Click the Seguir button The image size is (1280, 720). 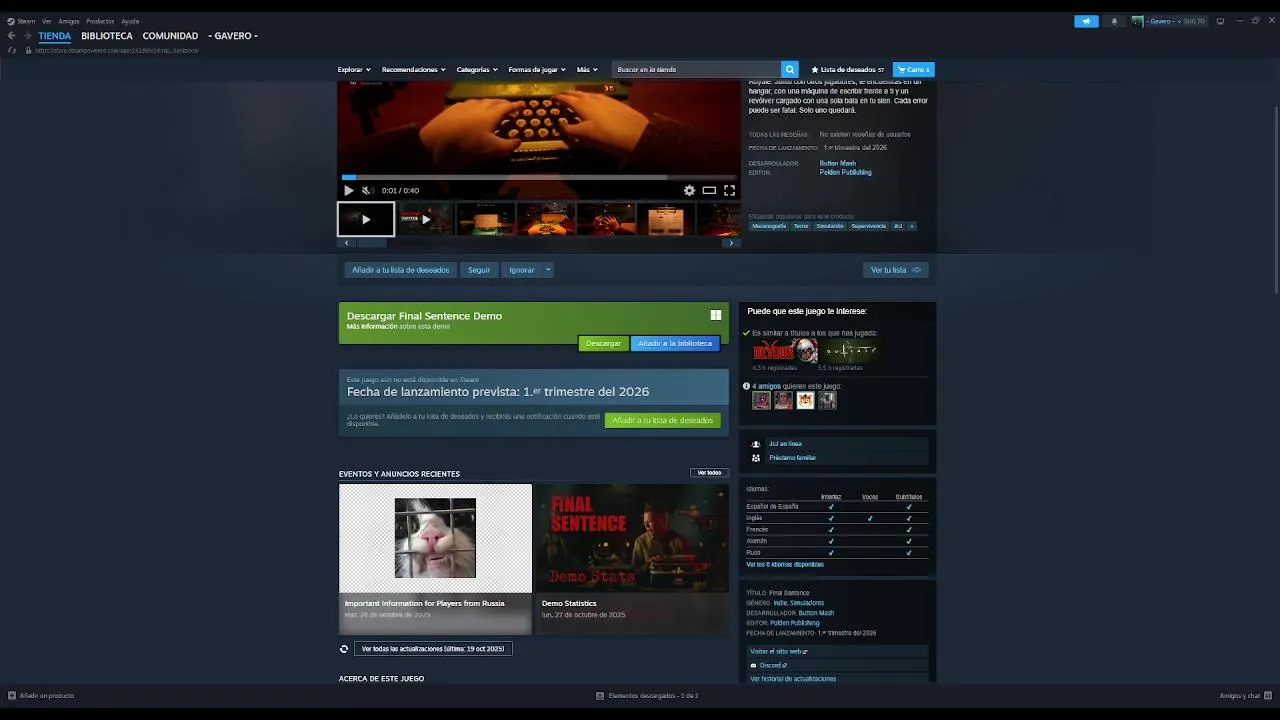click(x=479, y=270)
